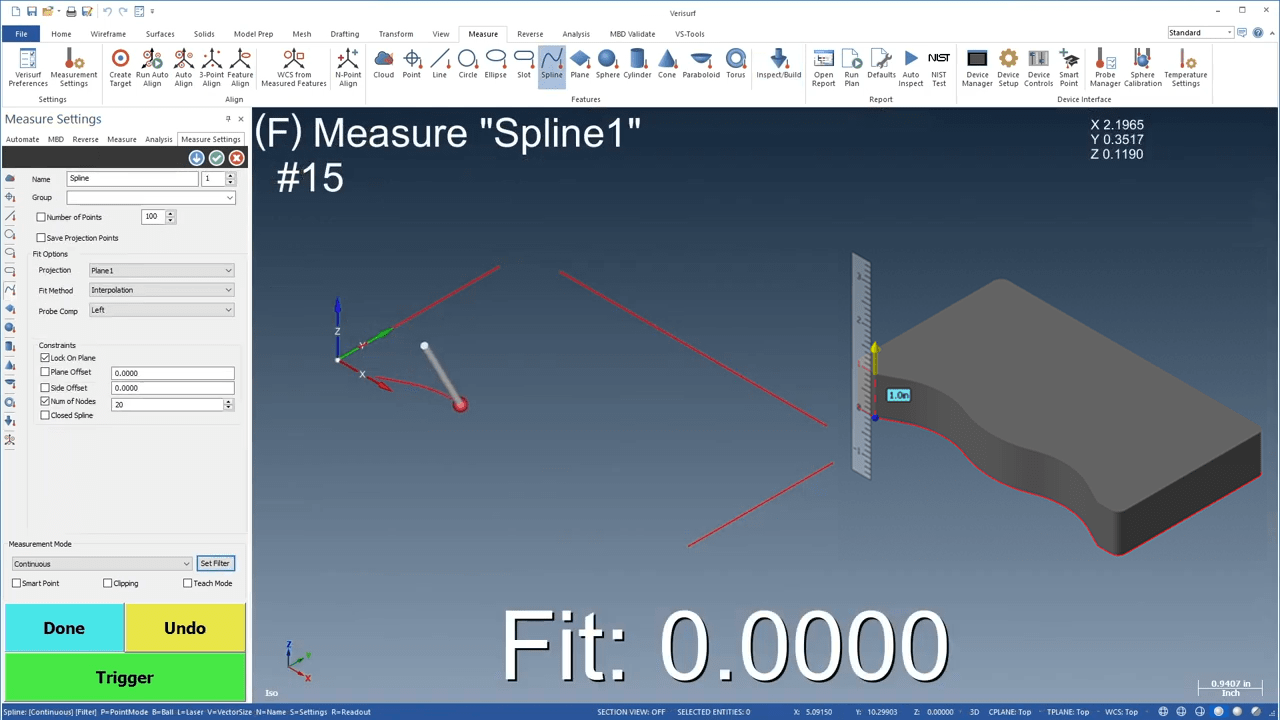Select N-Point Align tool

tap(348, 68)
